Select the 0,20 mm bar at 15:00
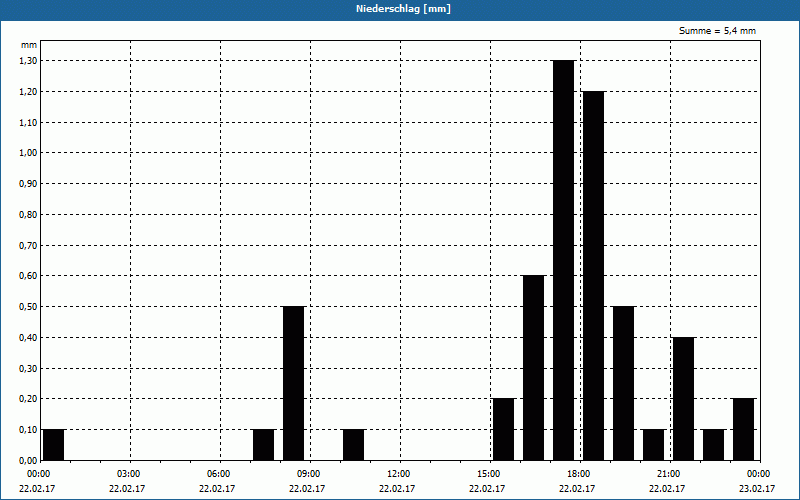 coord(504,429)
